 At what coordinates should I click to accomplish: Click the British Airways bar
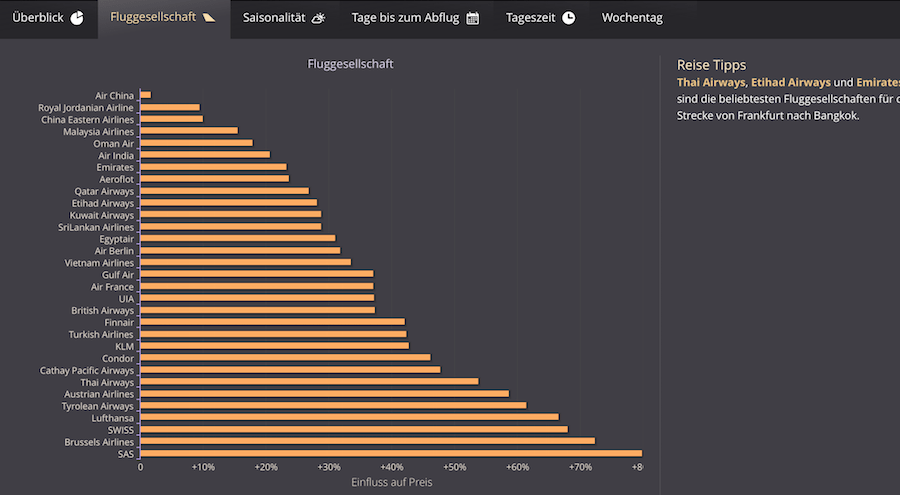pyautogui.click(x=258, y=310)
